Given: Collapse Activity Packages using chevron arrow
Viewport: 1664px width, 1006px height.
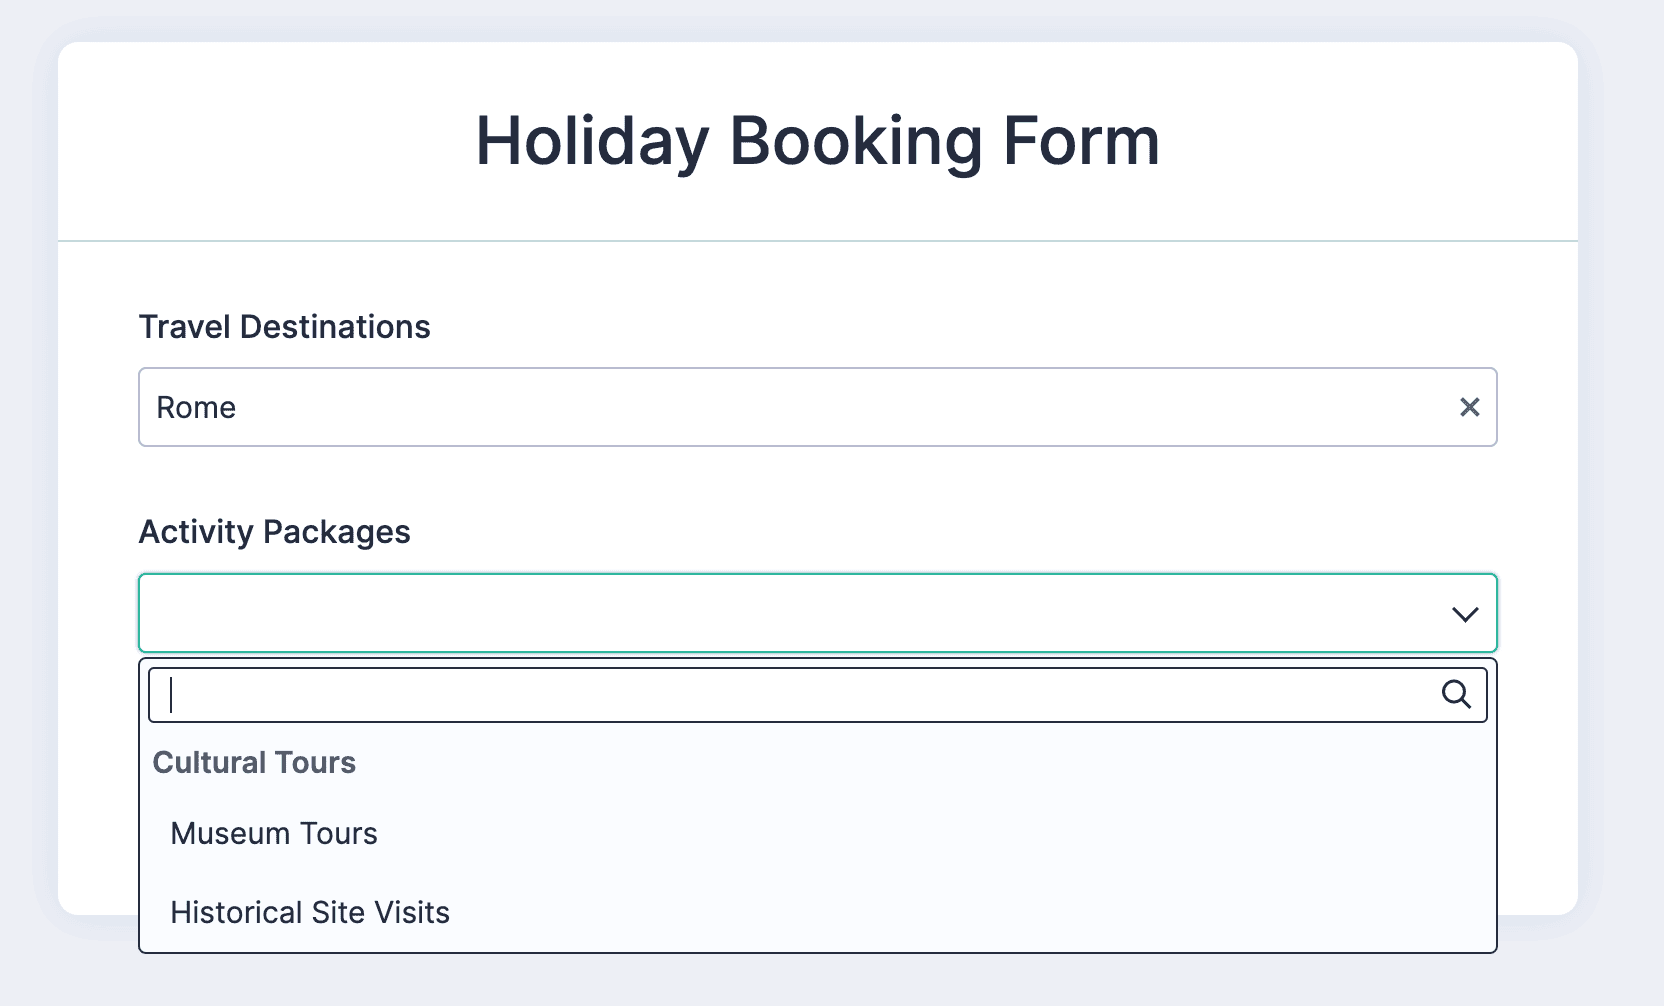Looking at the screenshot, I should pos(1465,614).
